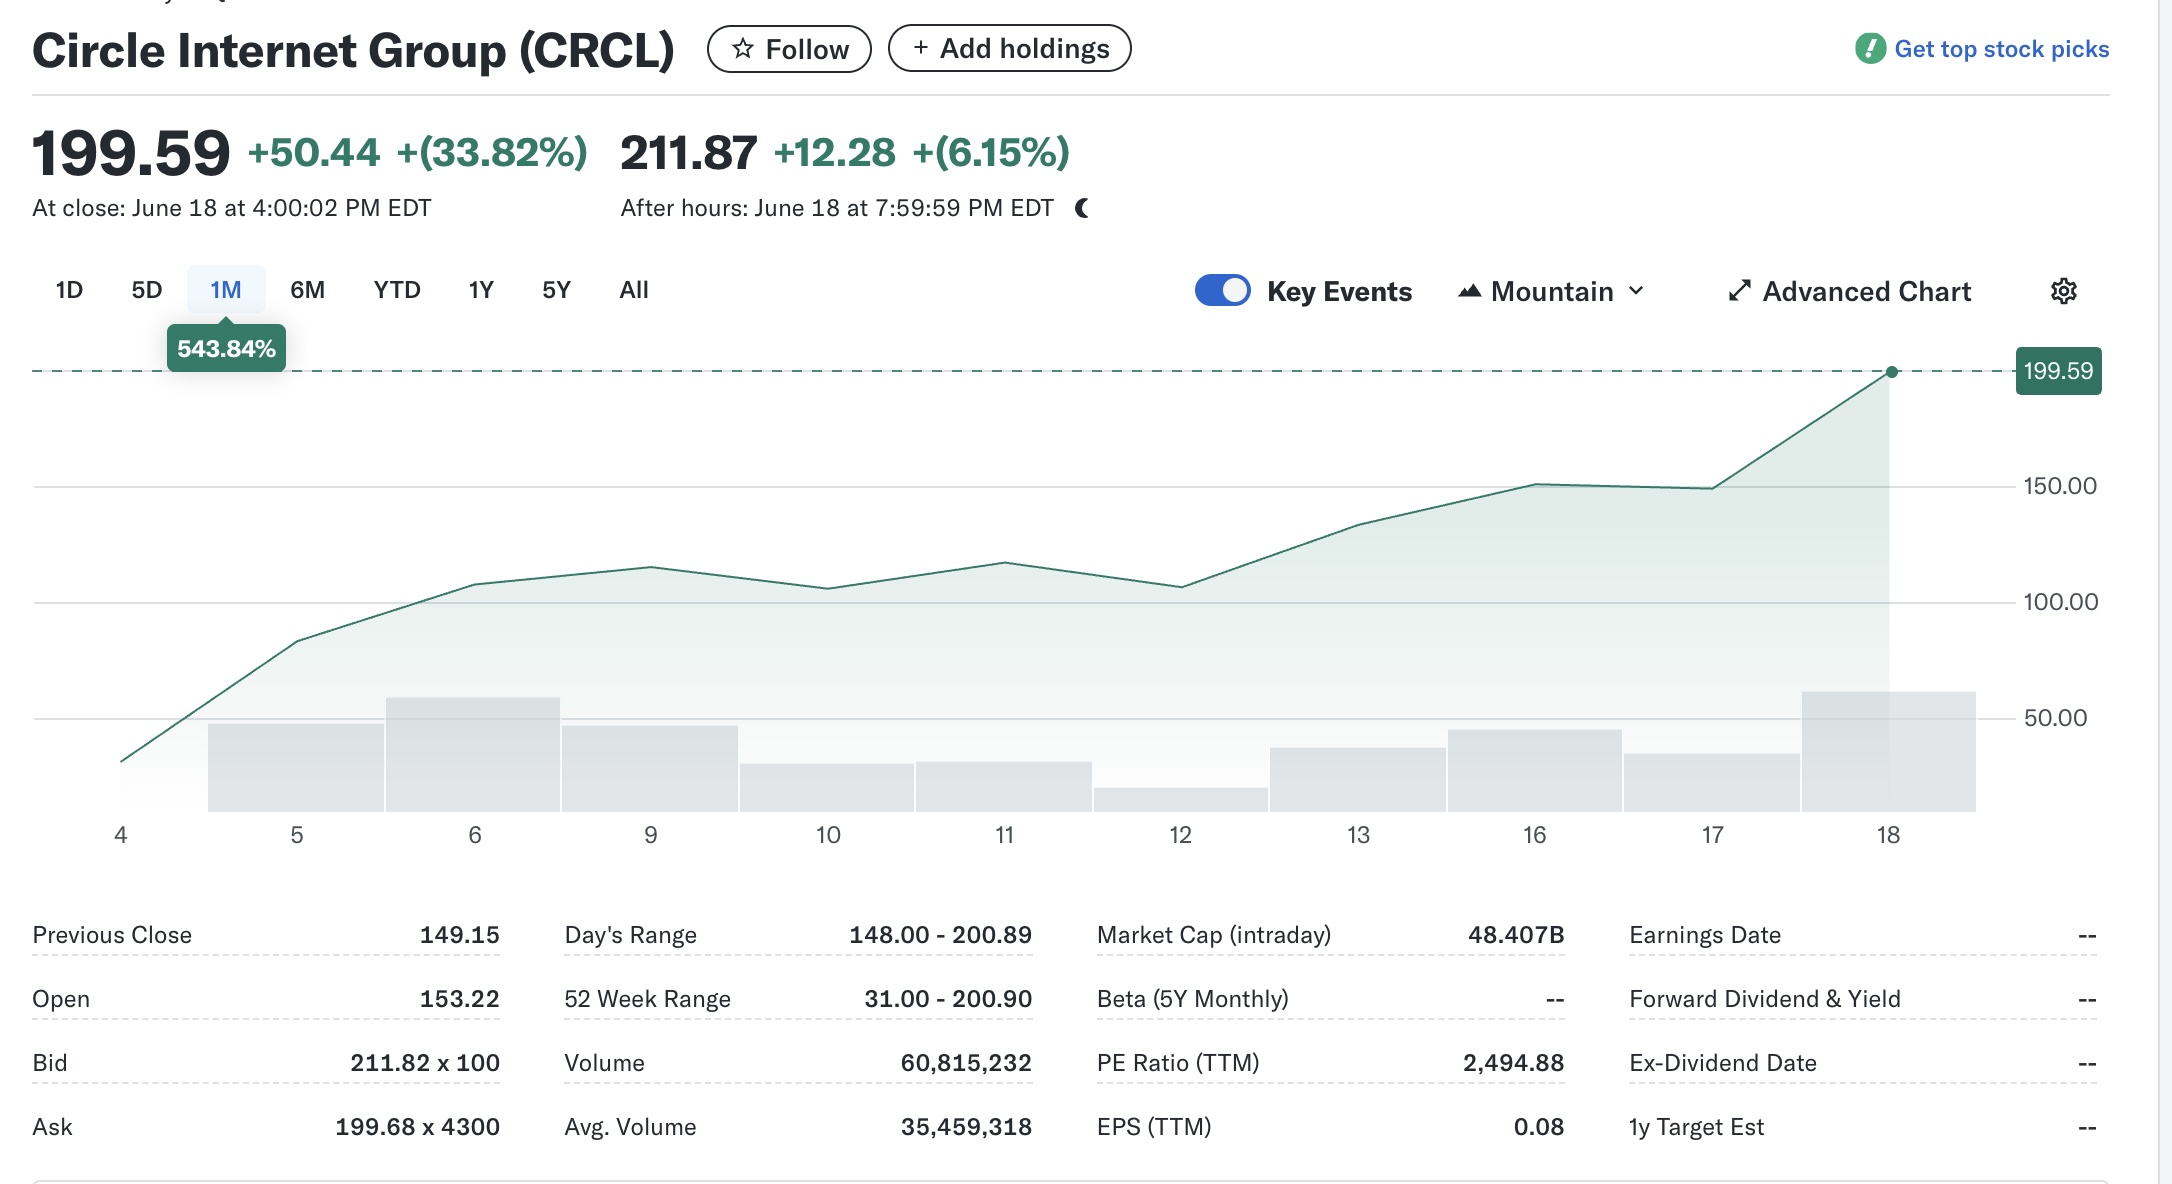Show the All time range
The width and height of the screenshot is (2172, 1184).
point(634,290)
